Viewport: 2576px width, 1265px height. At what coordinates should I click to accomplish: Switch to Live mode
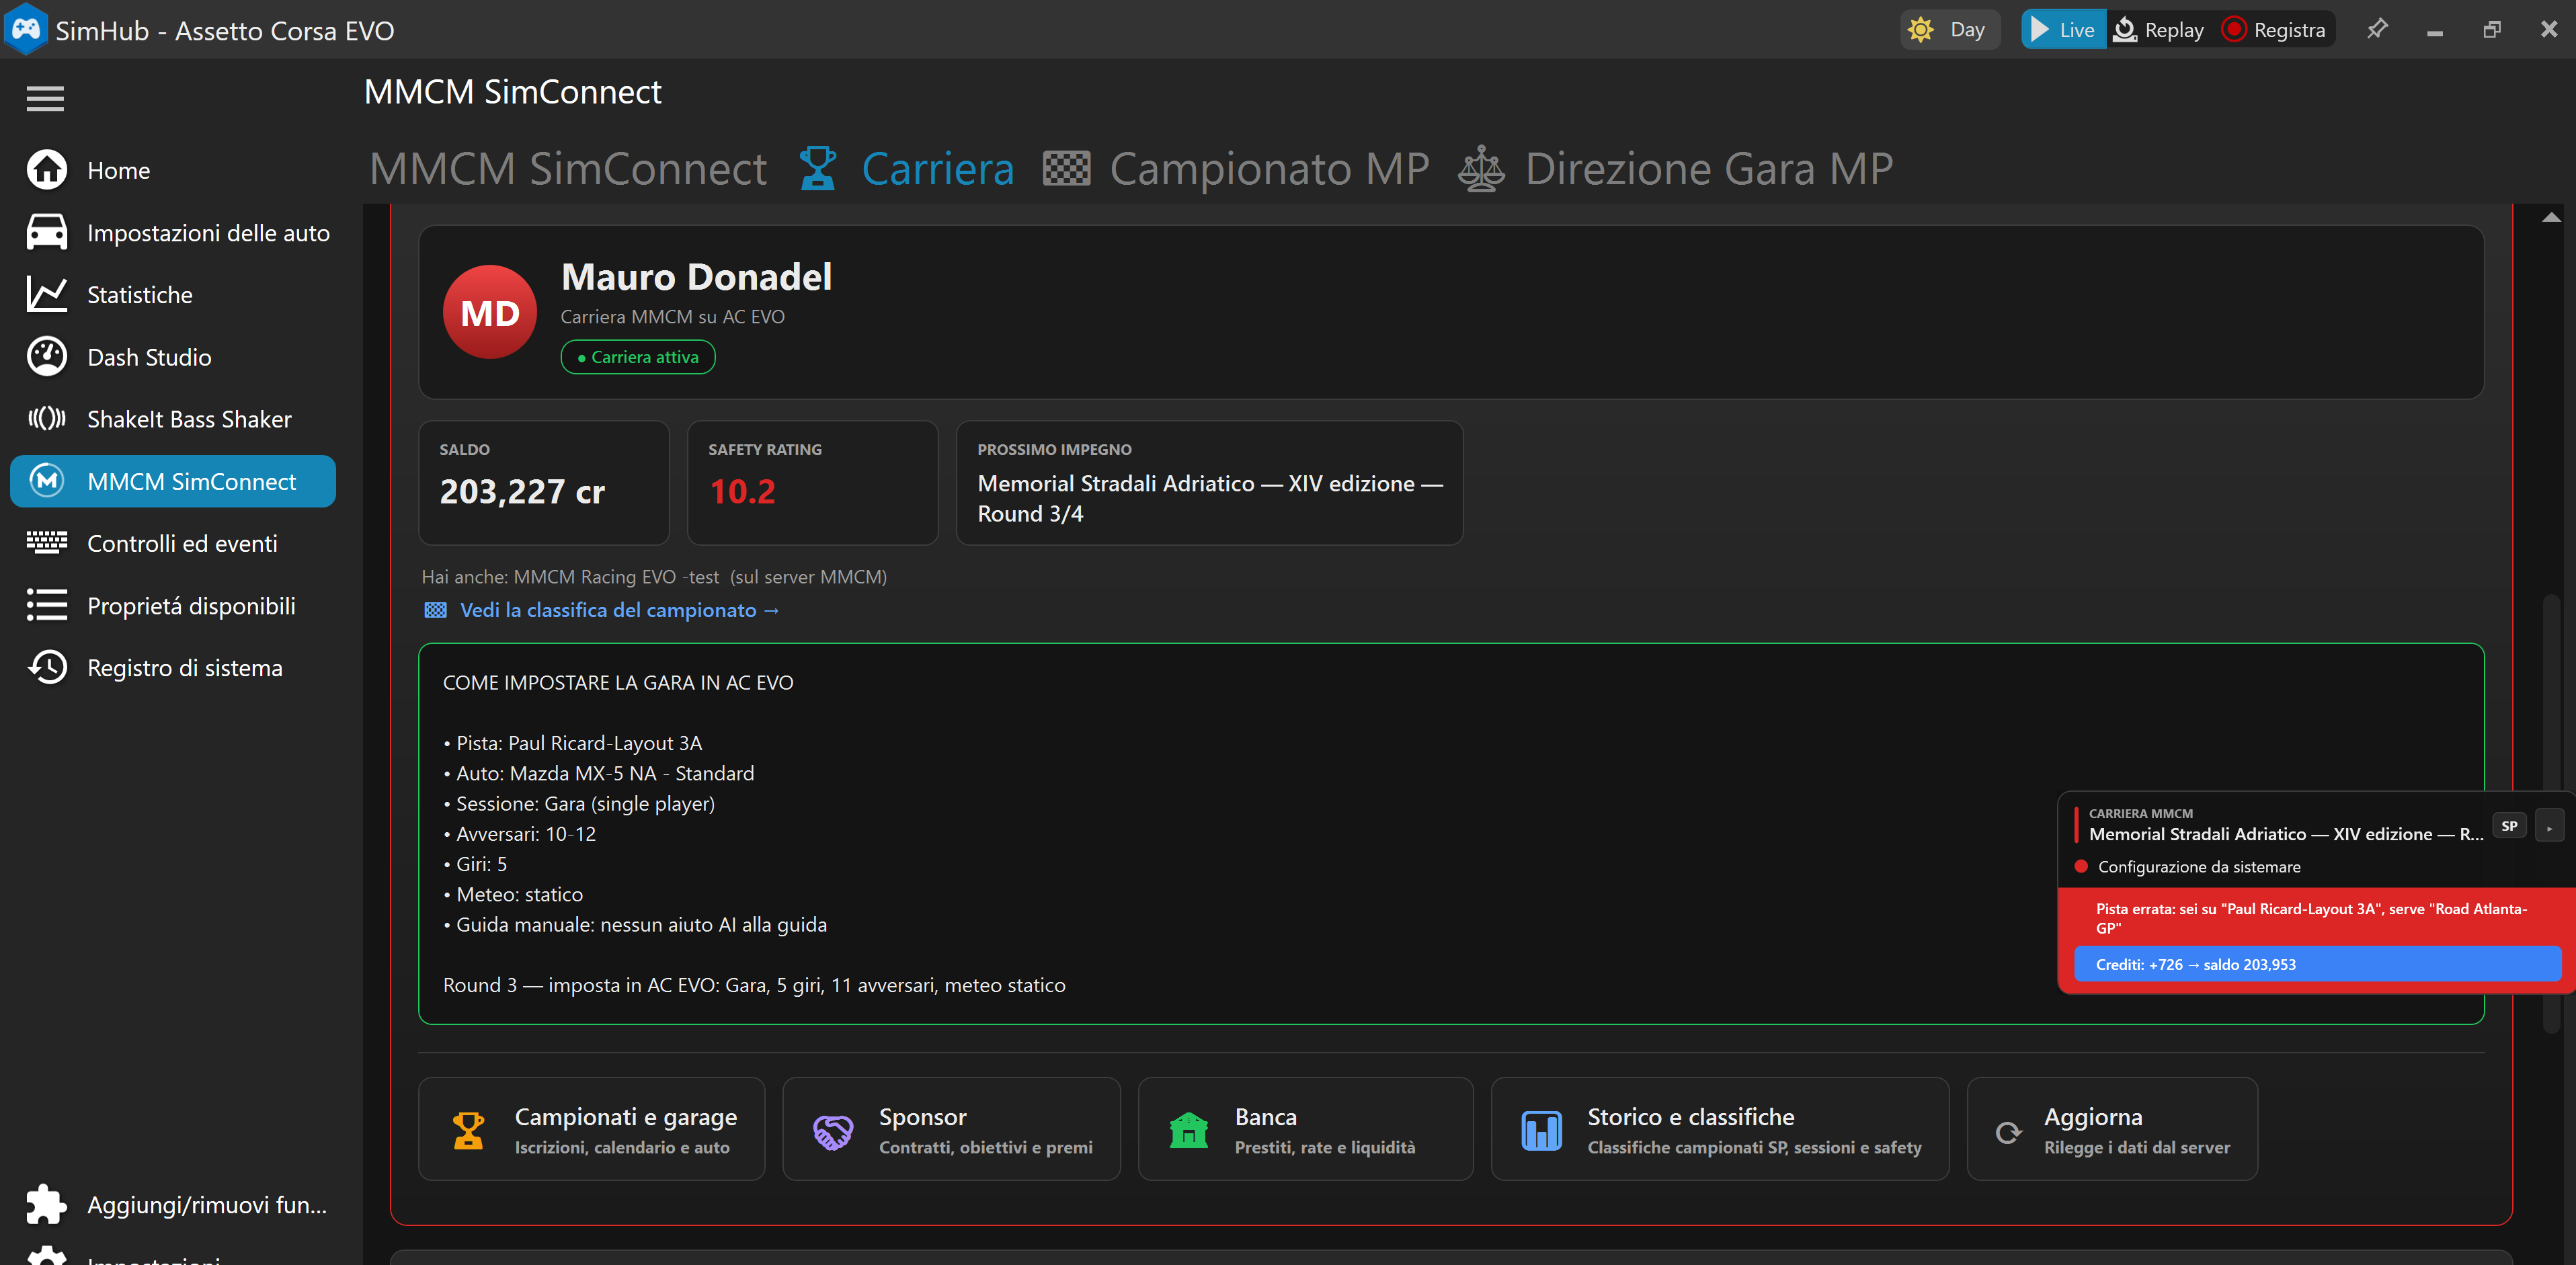pos(2063,29)
